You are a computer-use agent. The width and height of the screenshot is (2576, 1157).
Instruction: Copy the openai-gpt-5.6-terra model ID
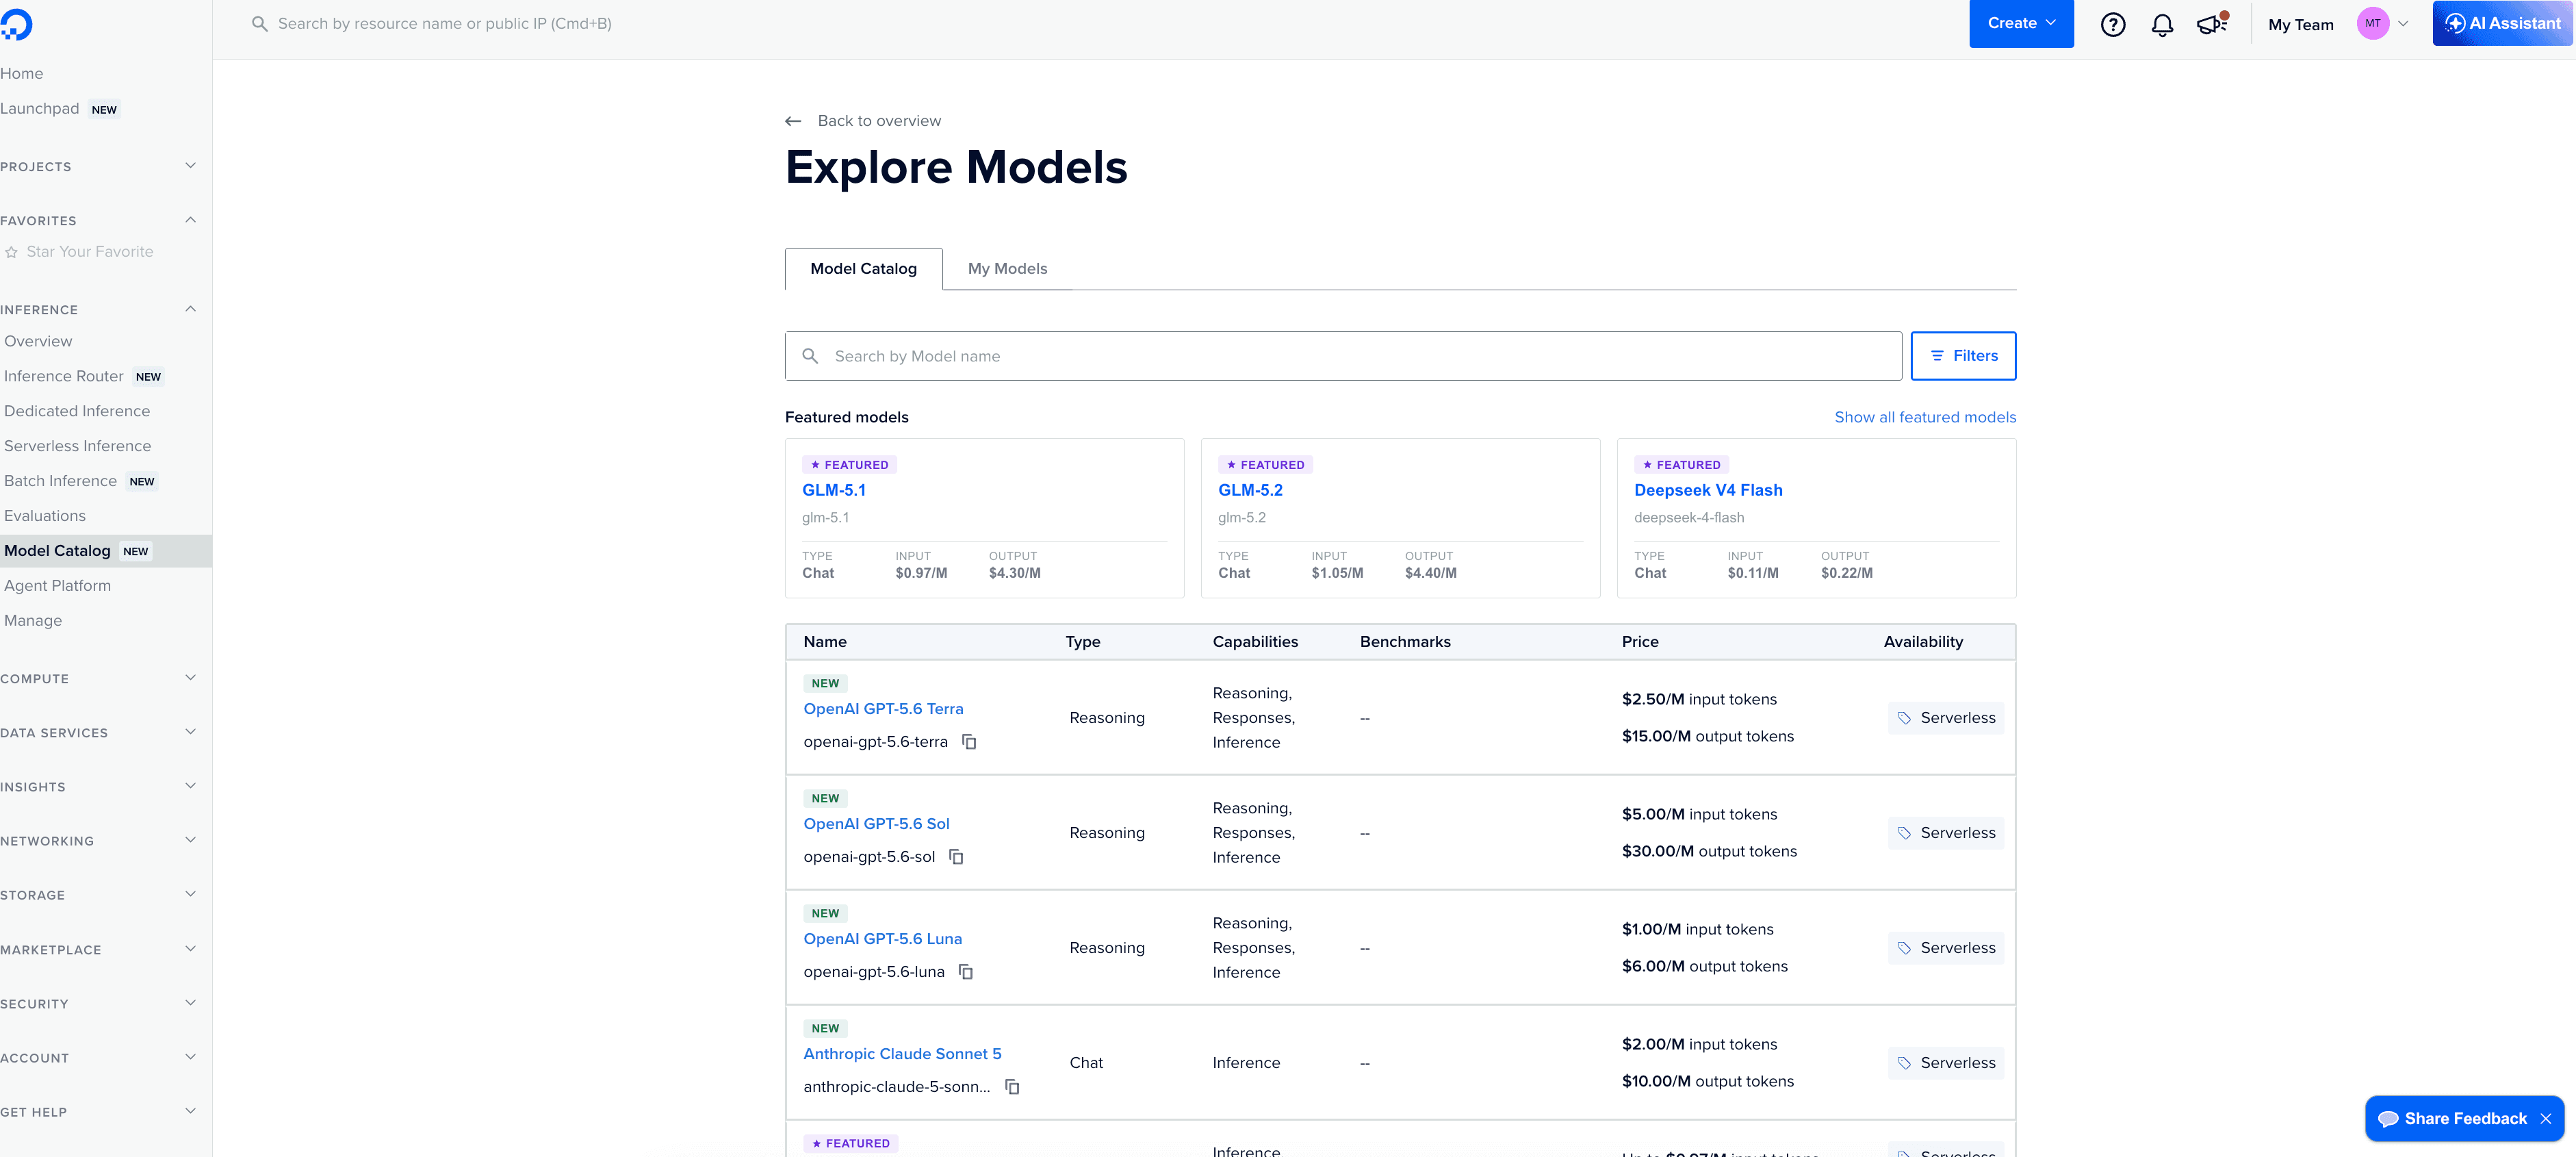[x=969, y=742]
